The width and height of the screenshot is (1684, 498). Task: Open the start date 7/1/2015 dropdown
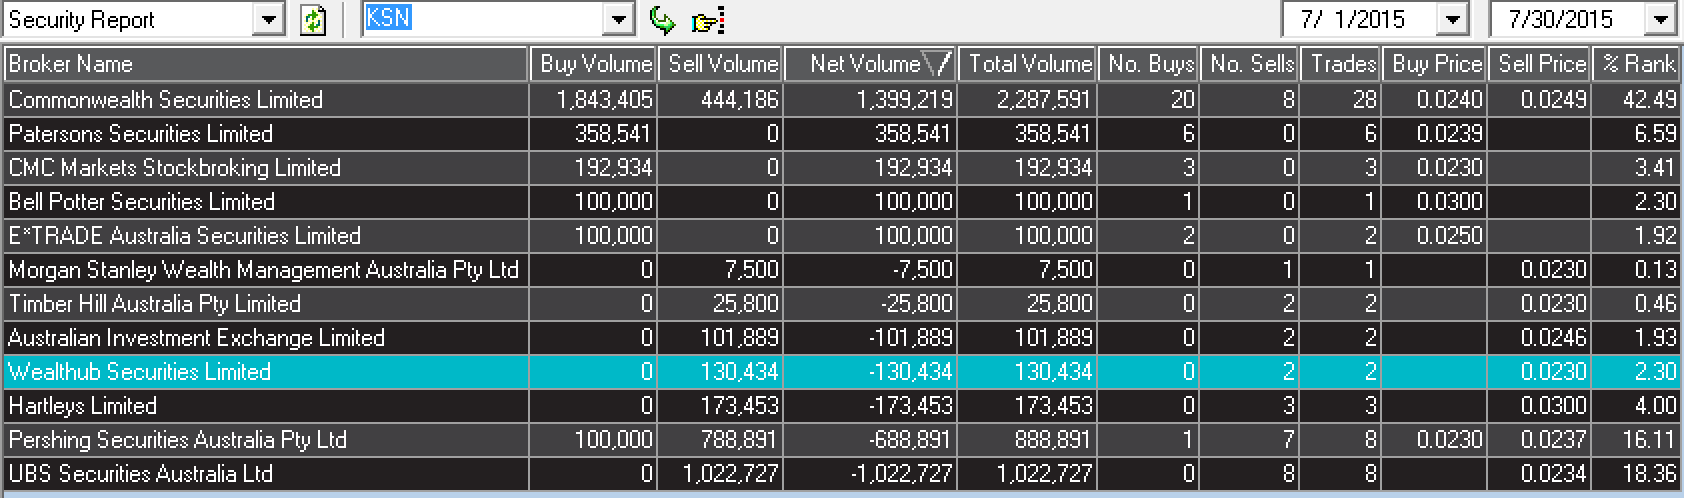(x=1452, y=20)
